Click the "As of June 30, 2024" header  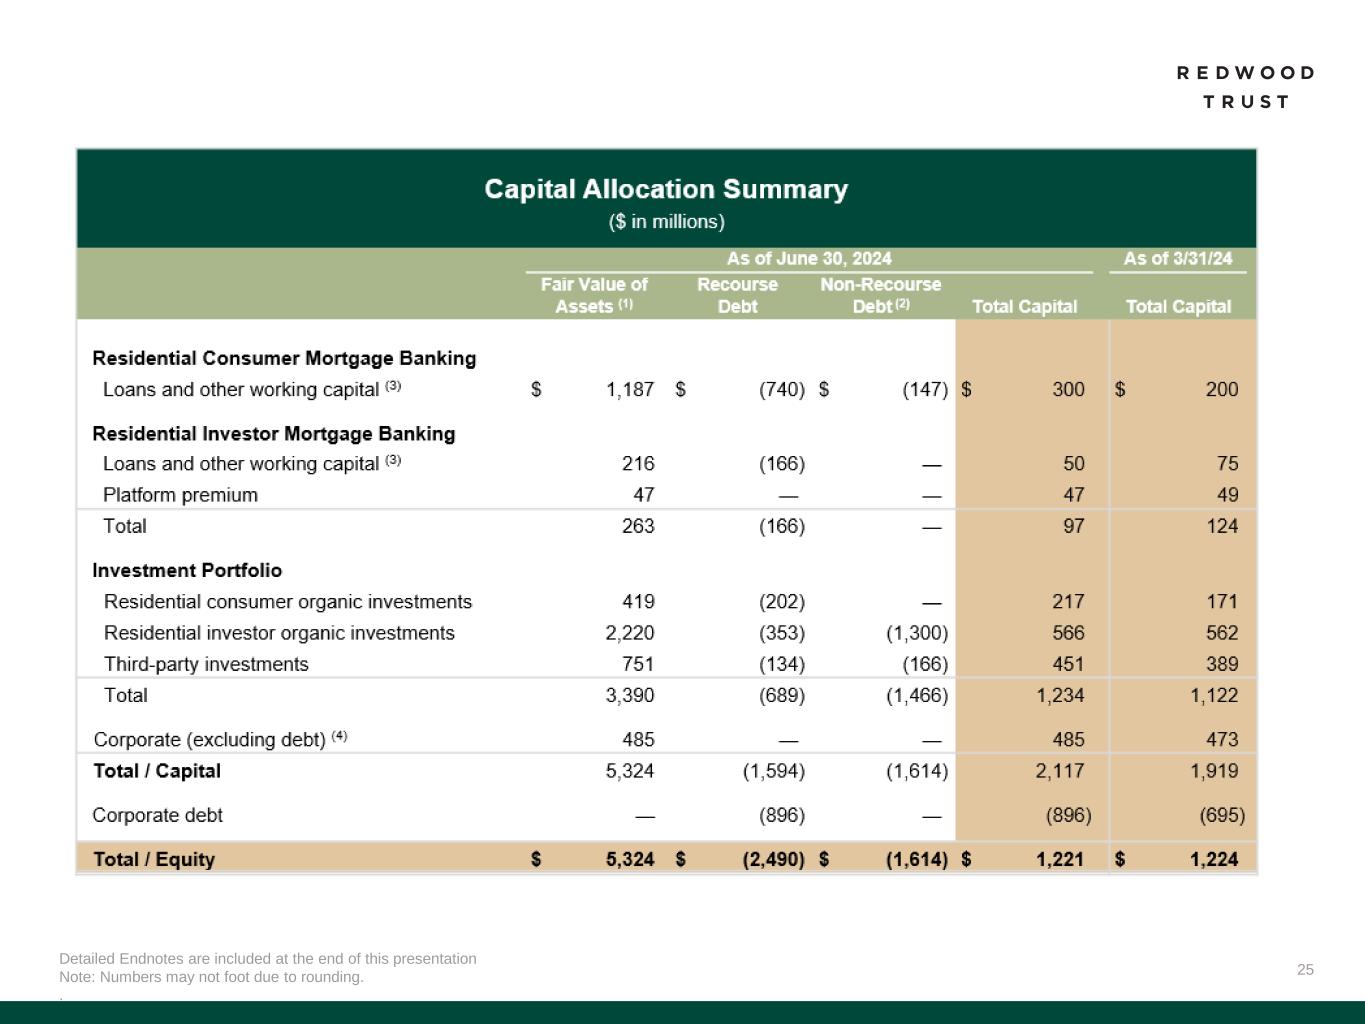point(808,259)
